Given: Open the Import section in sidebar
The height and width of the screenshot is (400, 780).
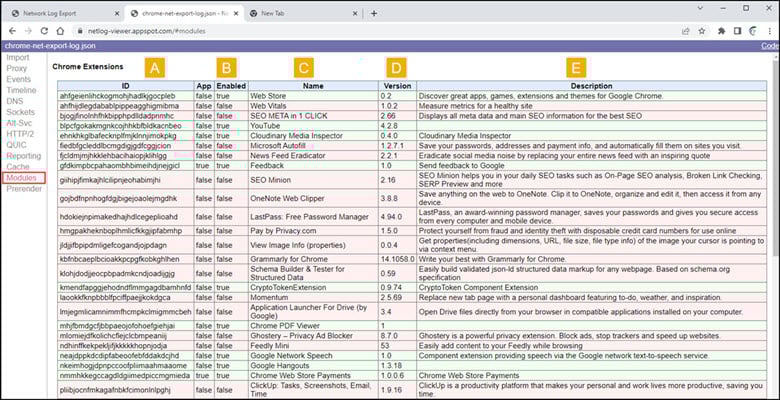Looking at the screenshot, I should coord(18,58).
